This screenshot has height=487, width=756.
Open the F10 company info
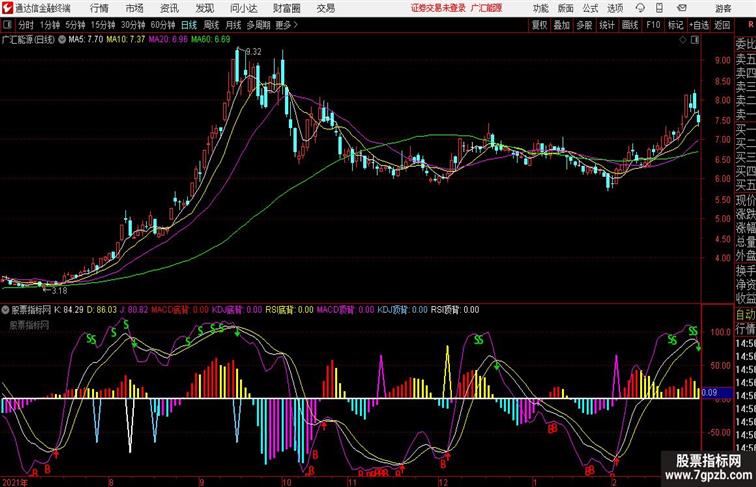tap(653, 25)
